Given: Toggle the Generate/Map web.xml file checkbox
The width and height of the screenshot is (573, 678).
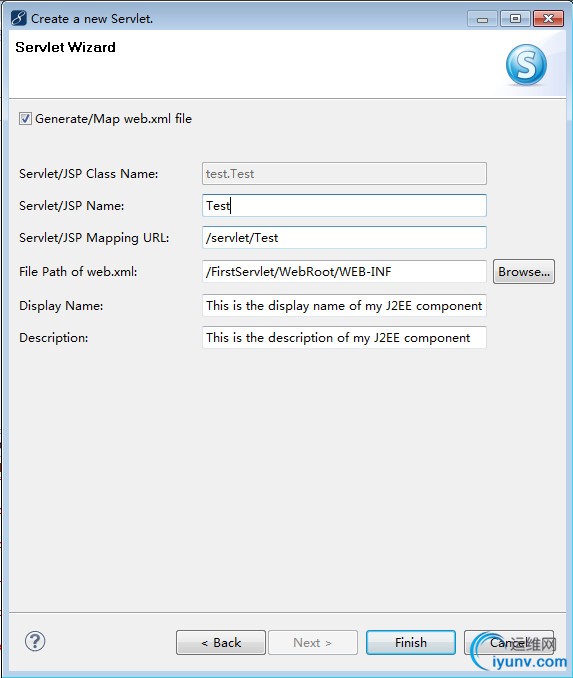Looking at the screenshot, I should click(x=25, y=118).
